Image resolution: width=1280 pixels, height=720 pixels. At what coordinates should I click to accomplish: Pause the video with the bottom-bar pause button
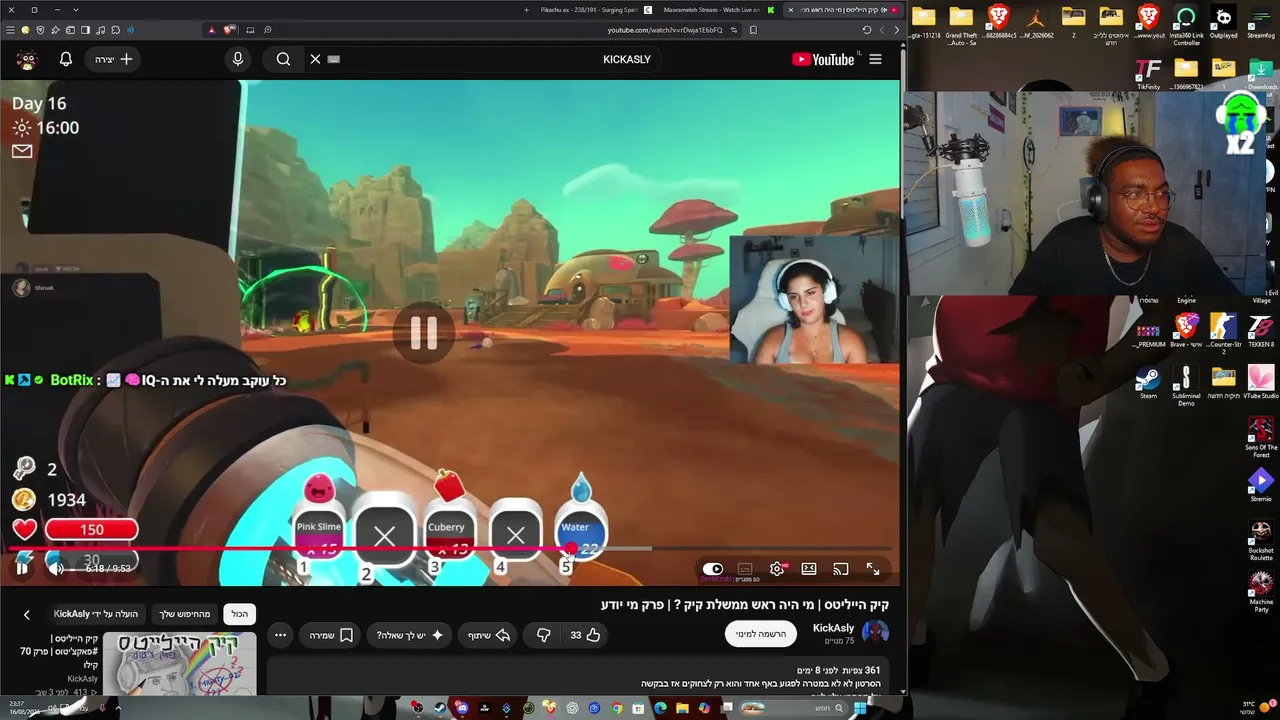point(22,568)
